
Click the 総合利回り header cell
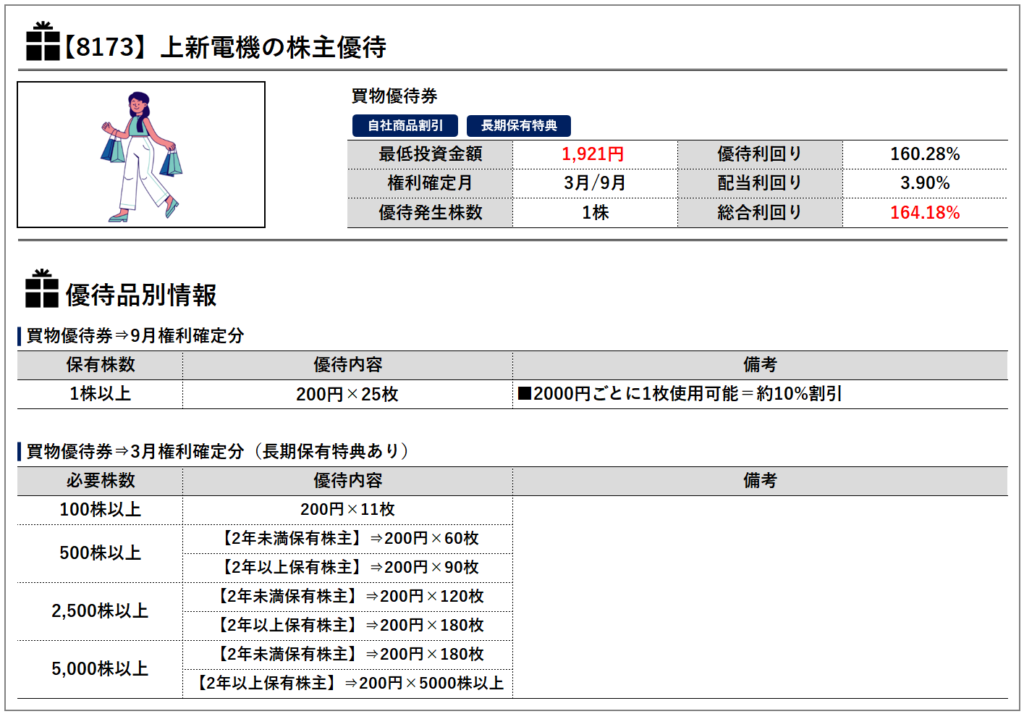pyautogui.click(x=760, y=212)
